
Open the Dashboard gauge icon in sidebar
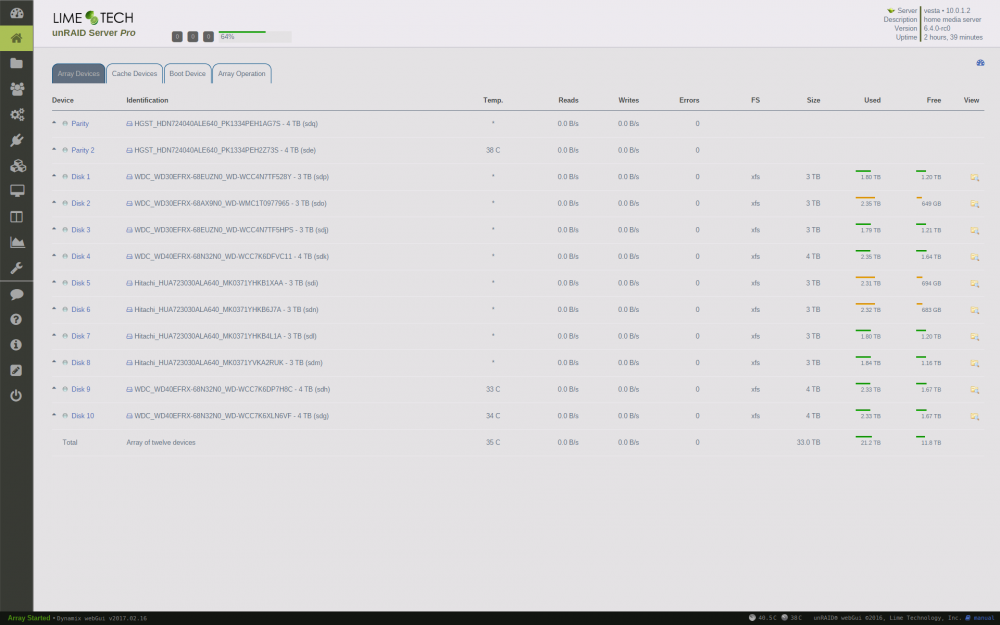[17, 13]
